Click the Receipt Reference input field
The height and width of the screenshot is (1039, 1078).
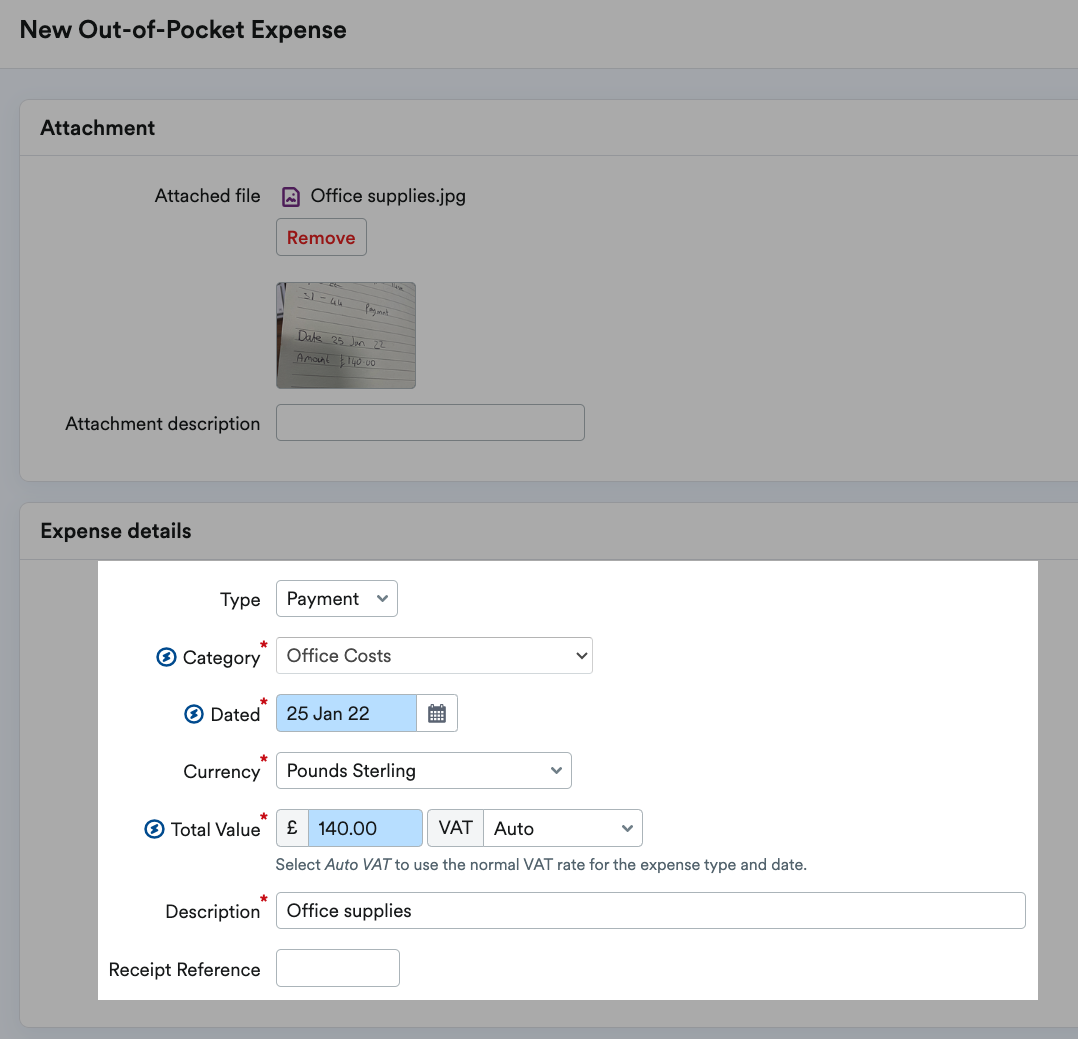click(337, 967)
